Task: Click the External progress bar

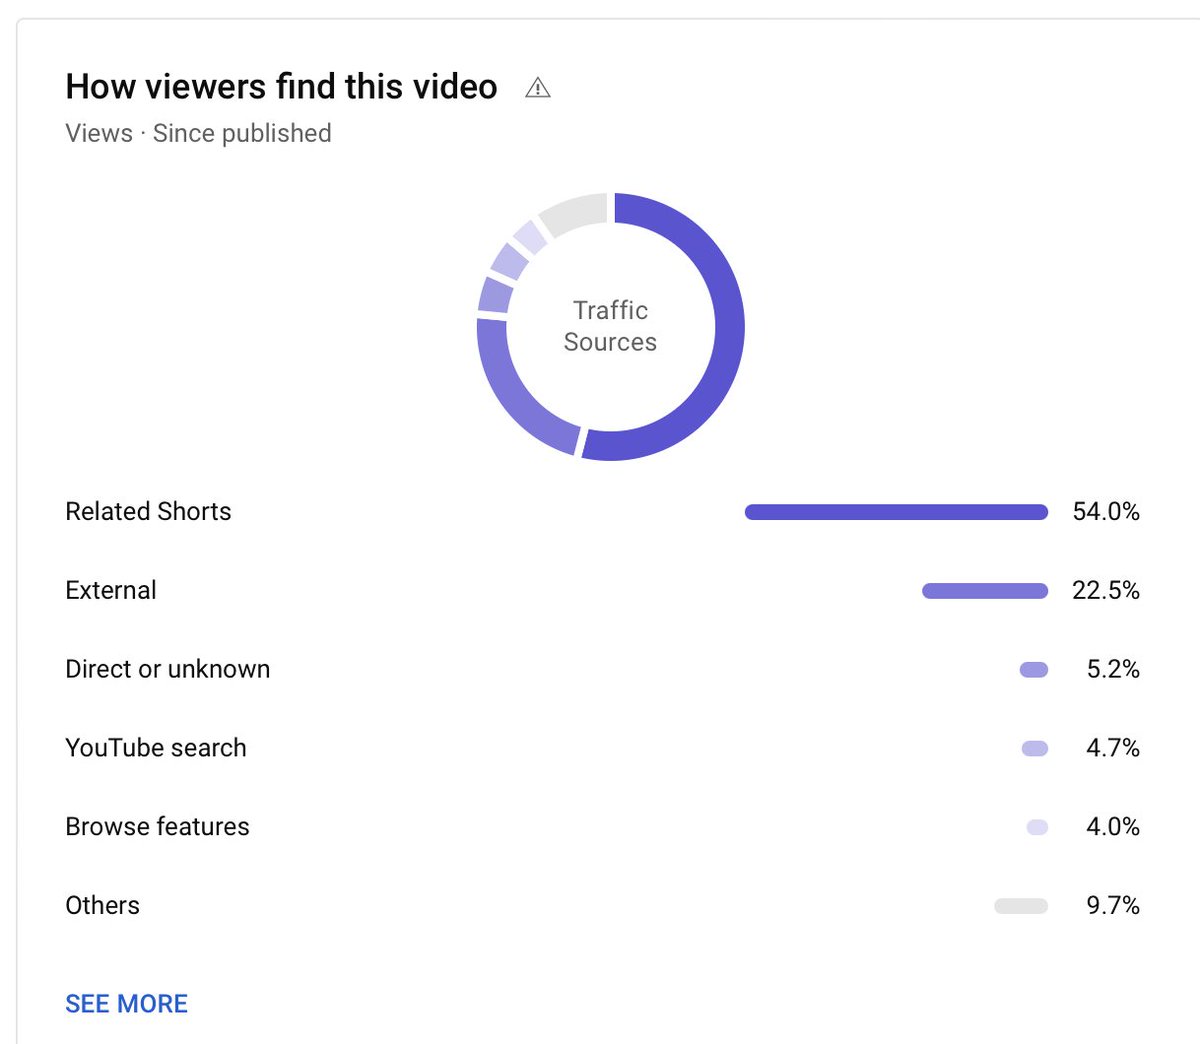Action: pyautogui.click(x=985, y=591)
